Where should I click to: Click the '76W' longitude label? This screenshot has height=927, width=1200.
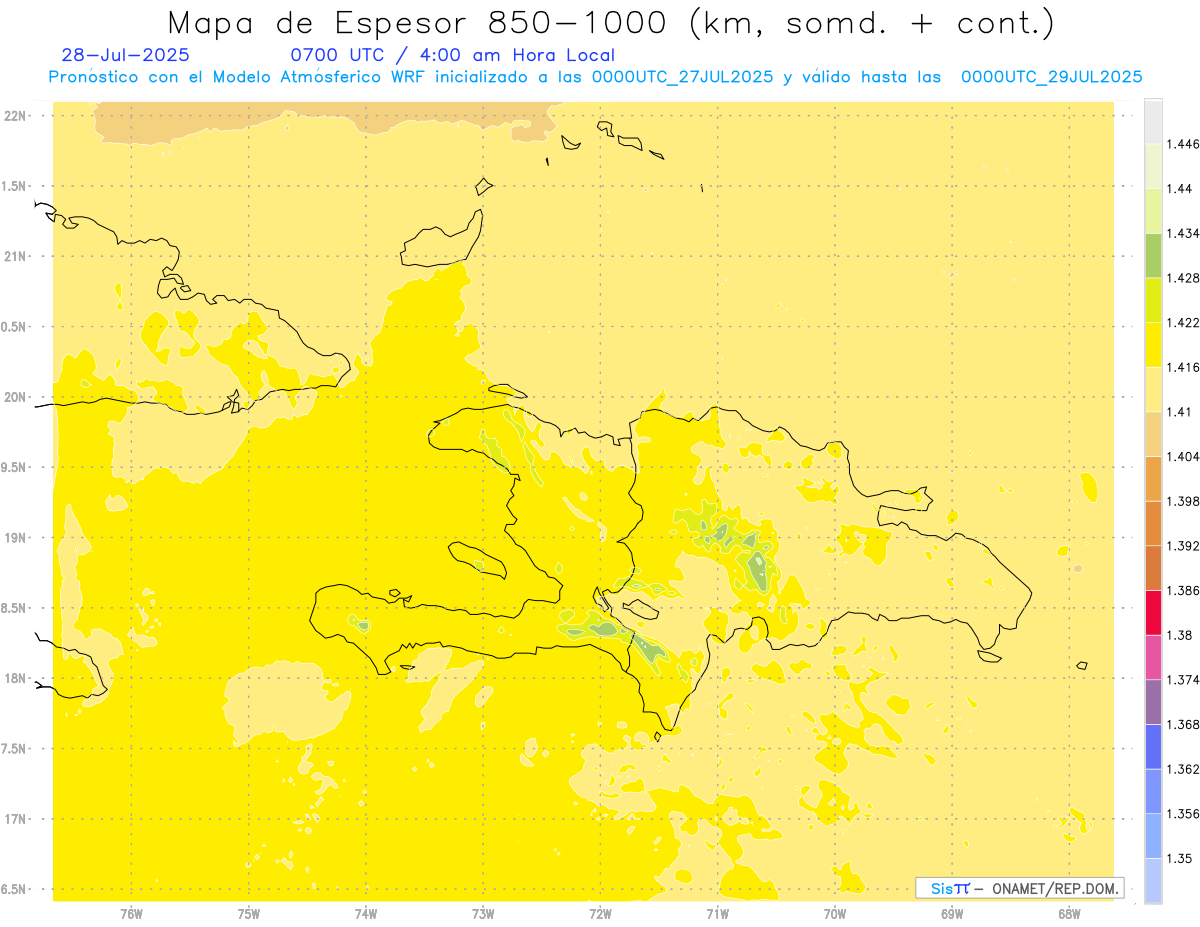[x=131, y=914]
